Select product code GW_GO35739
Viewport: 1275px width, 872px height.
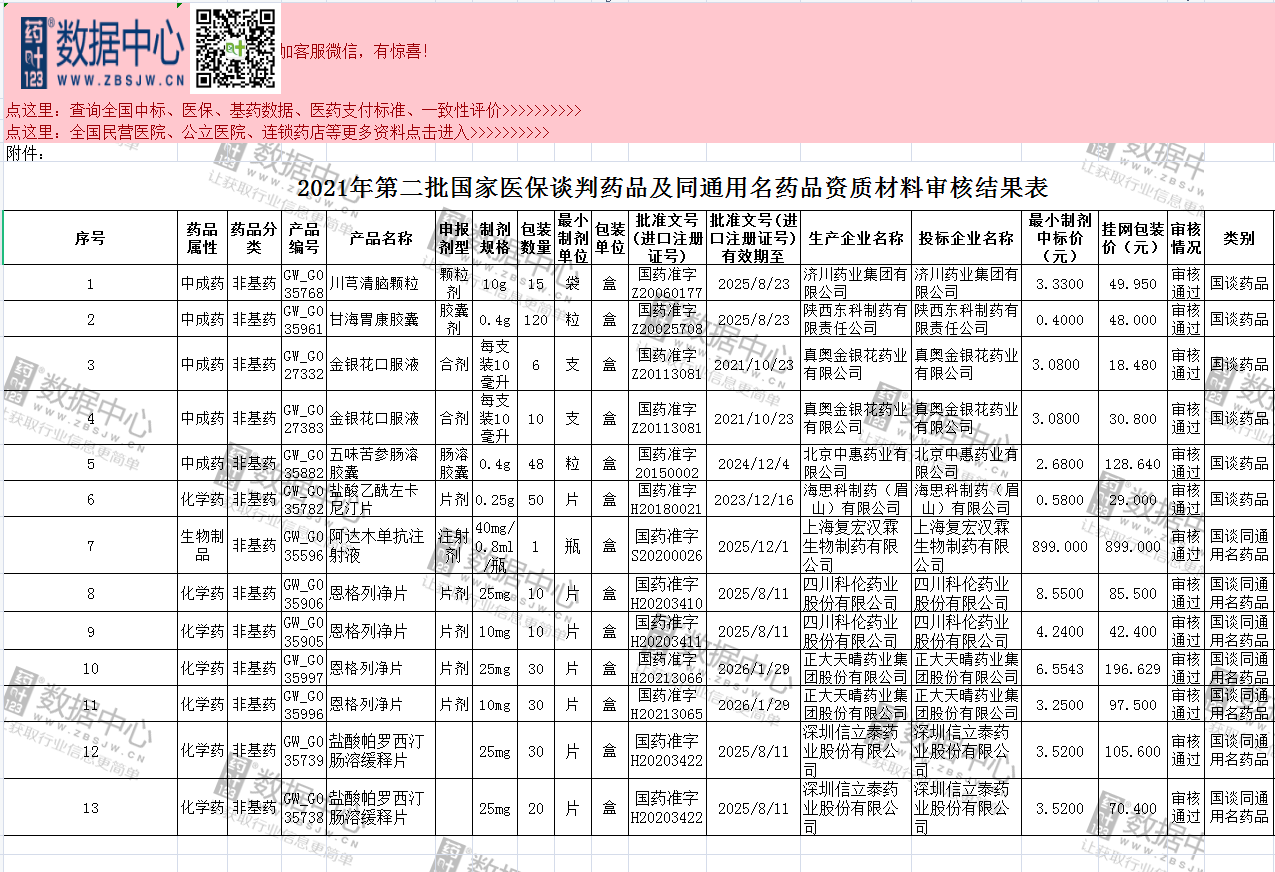303,750
